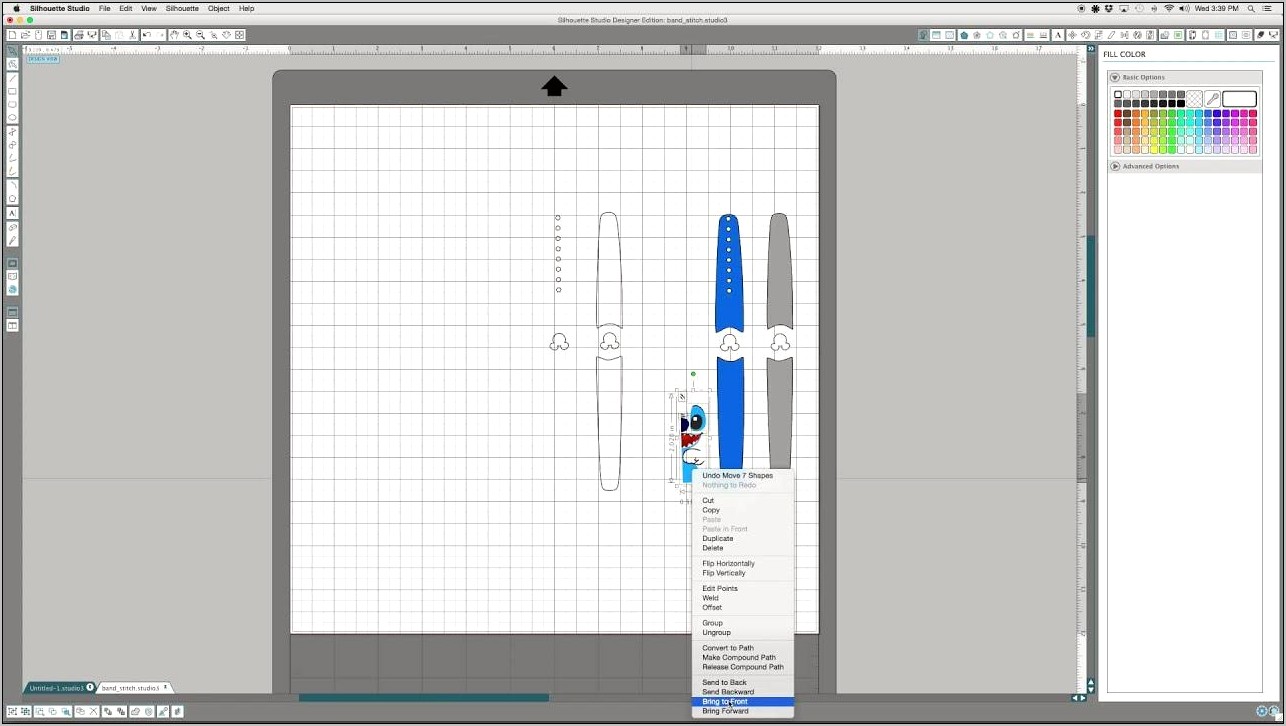Choose Release Compound Path
Viewport: 1286px width, 726px height.
point(742,667)
